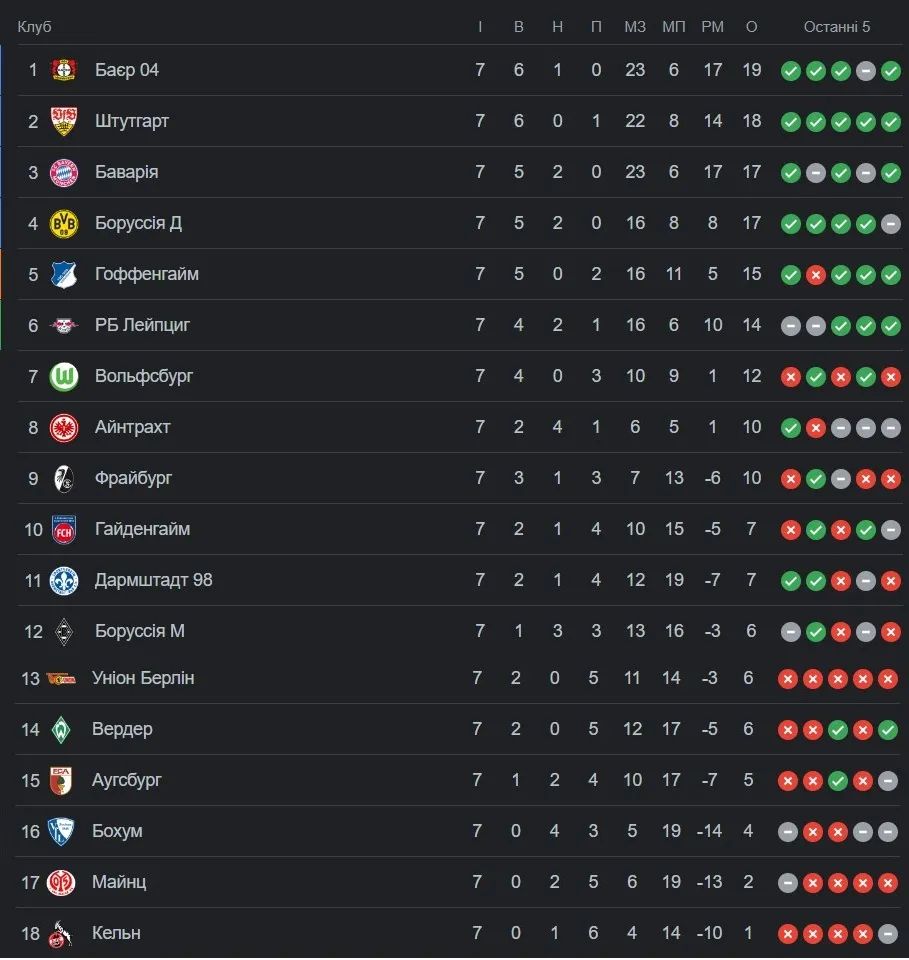Click Фрайбург's most recent result indicator
Screen dimensions: 909x960
[891, 479]
